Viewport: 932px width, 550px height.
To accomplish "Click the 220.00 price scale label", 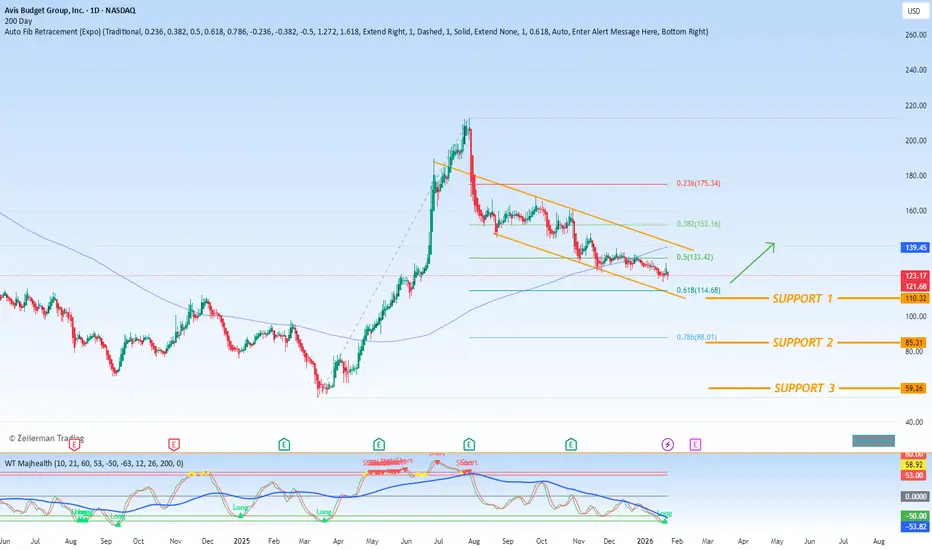I will [x=915, y=106].
